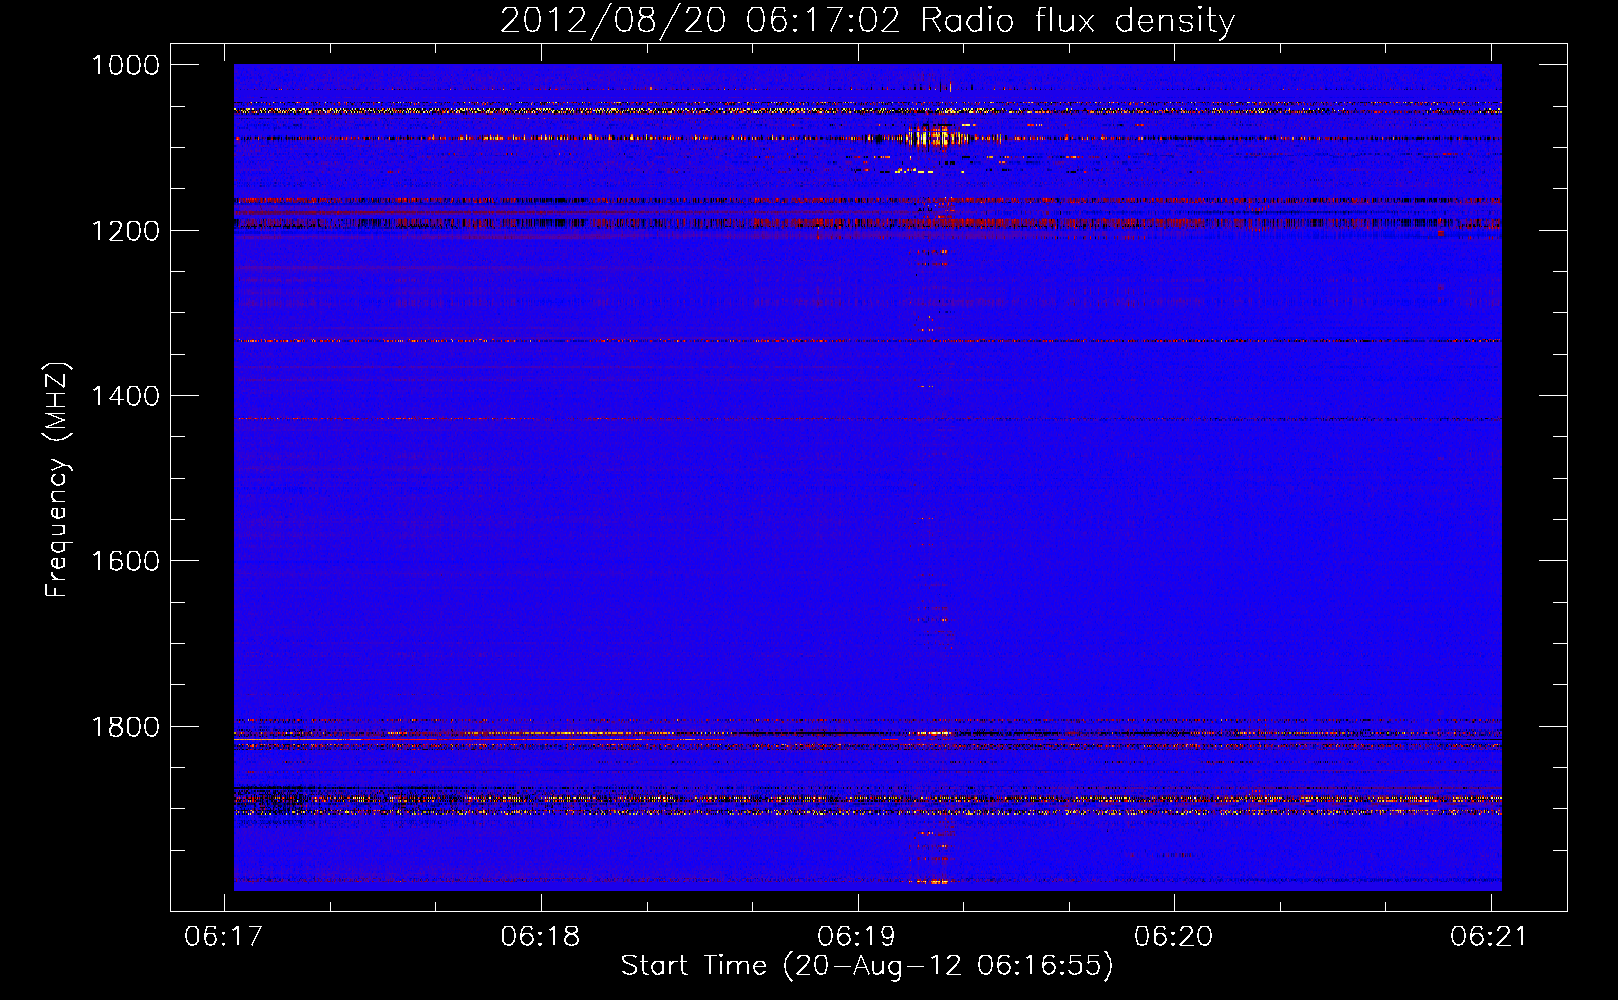Click the 06:18 time axis label
This screenshot has height=1000, width=1618.
[540, 937]
